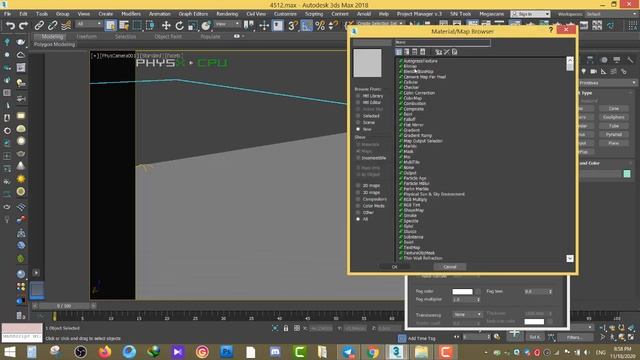
Task: Open the reference coordinate system View dropdown
Action: coord(227,24)
